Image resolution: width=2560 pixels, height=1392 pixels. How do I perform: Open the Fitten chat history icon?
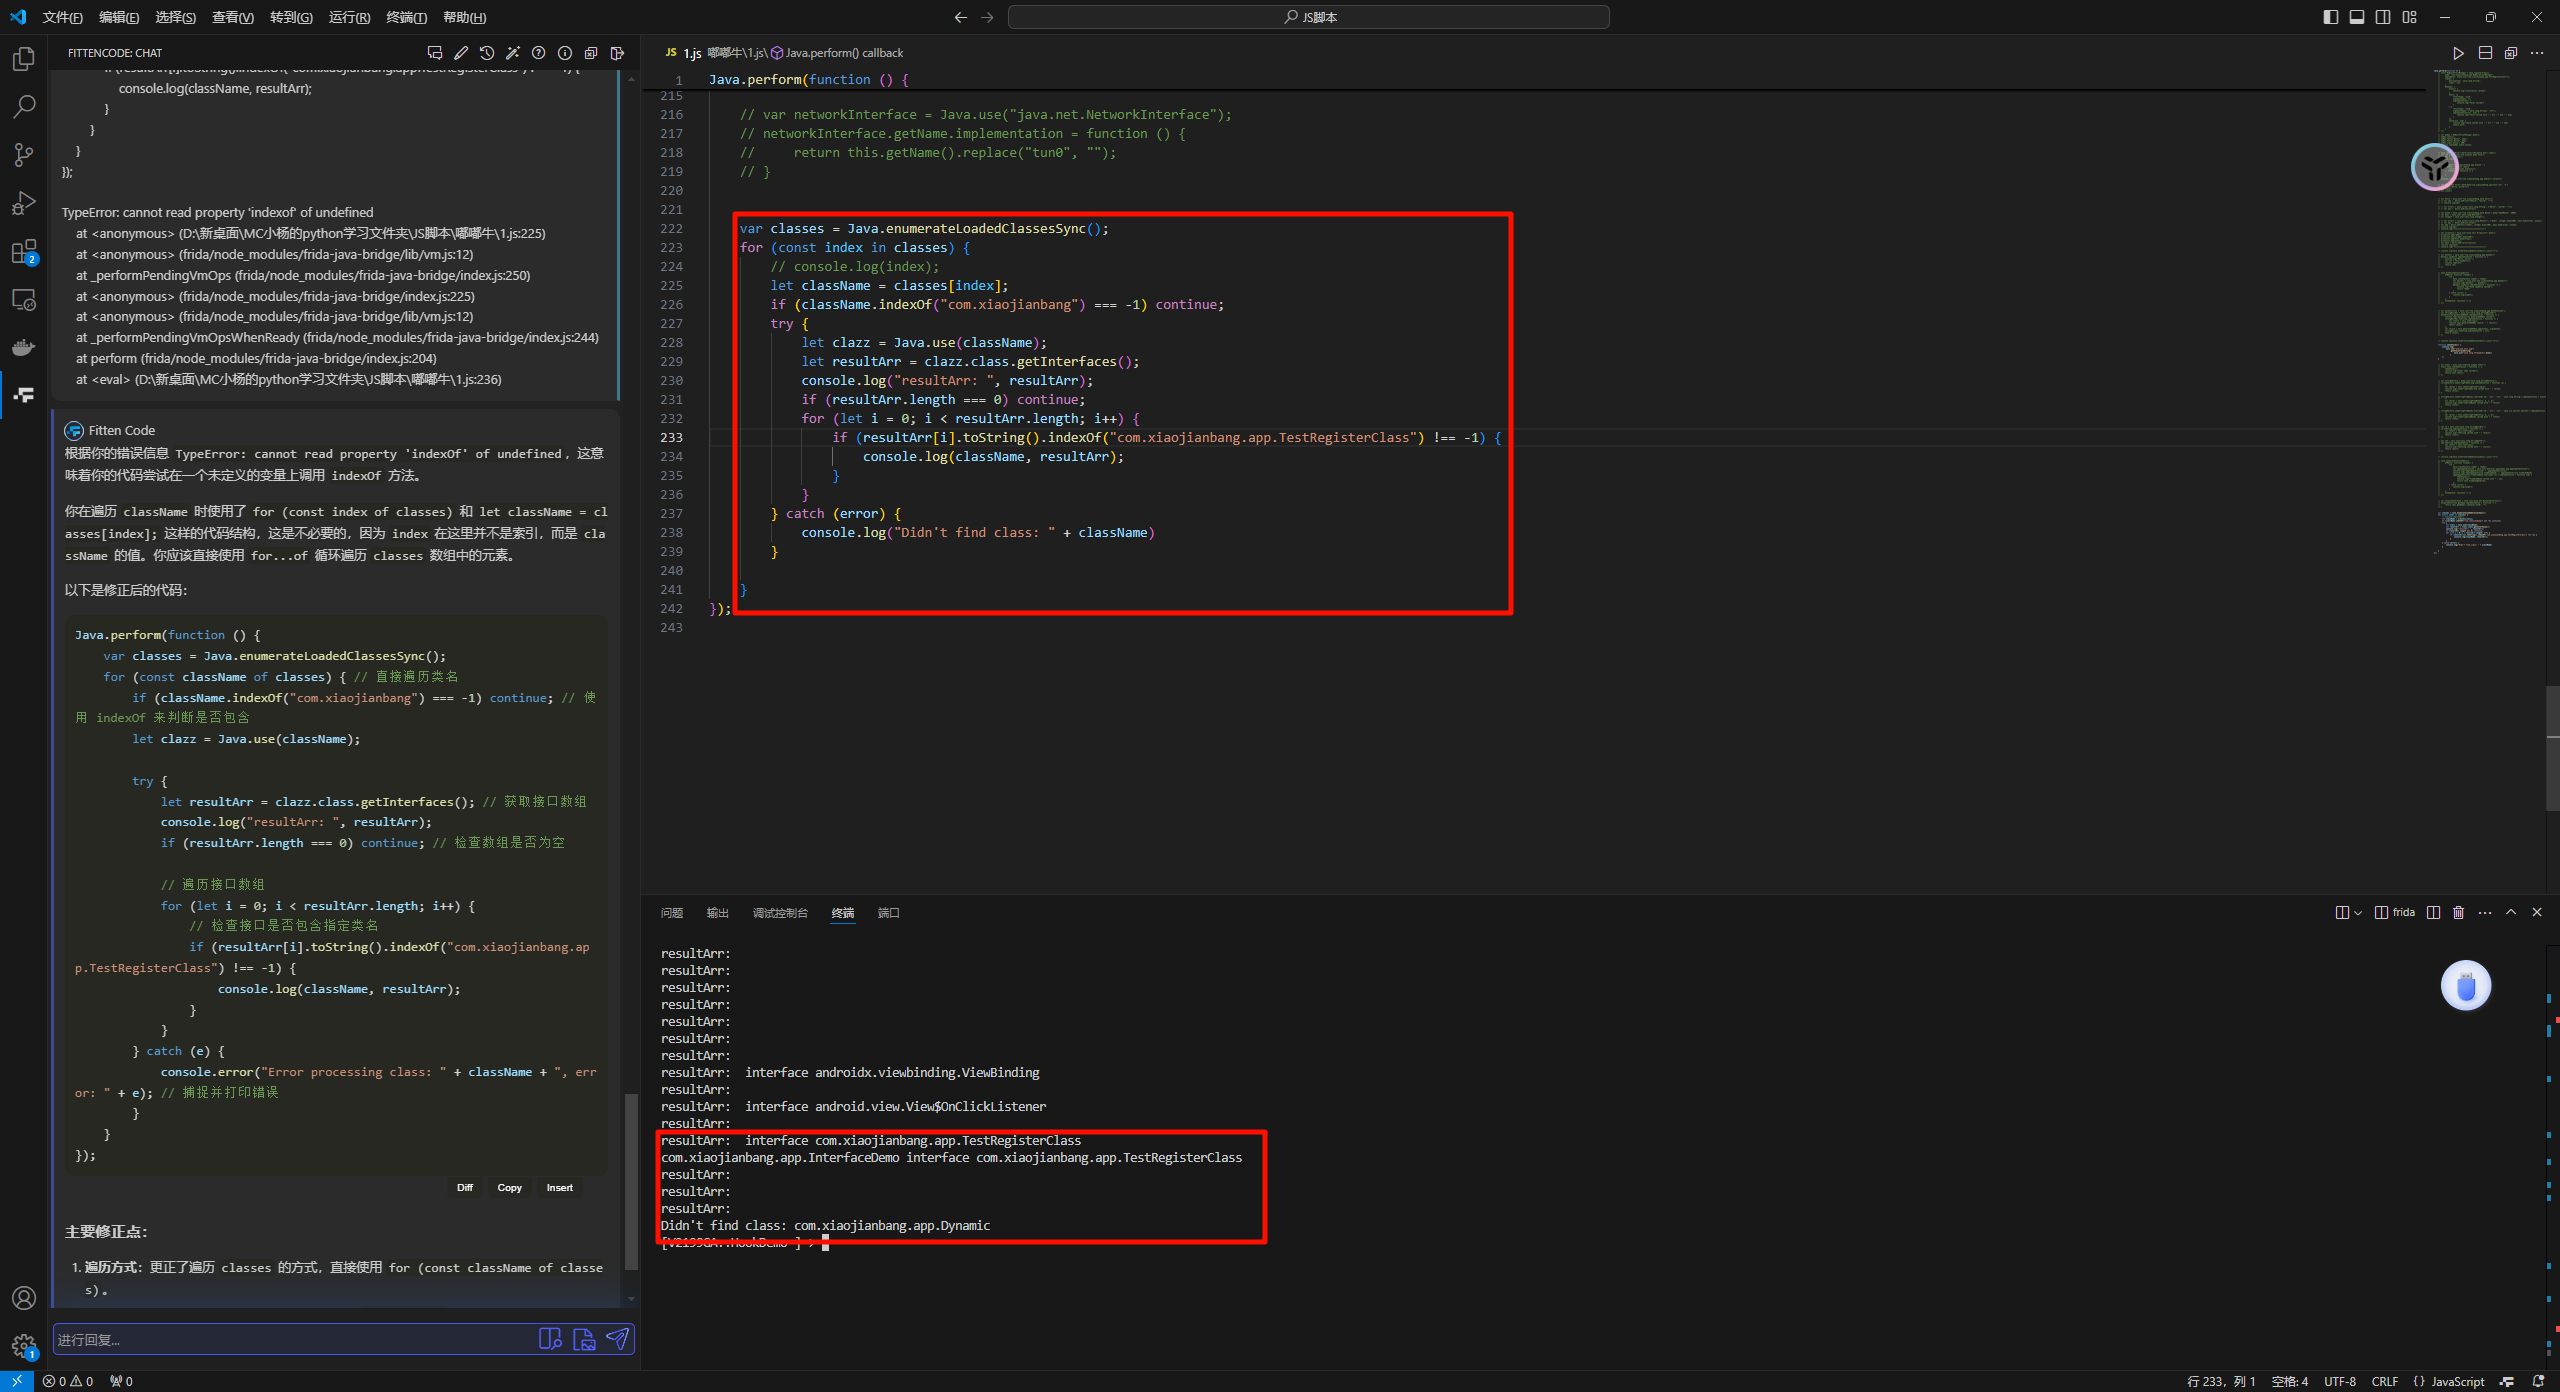pos(487,53)
